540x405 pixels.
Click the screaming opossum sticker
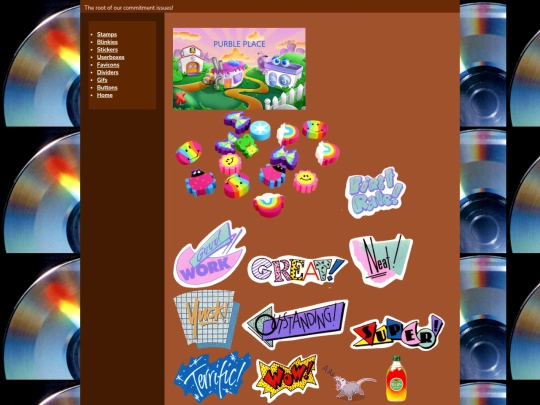pyautogui.click(x=349, y=383)
